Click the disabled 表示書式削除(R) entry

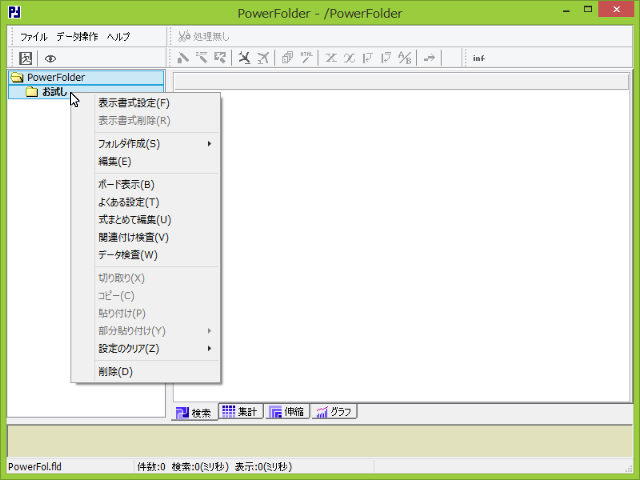157,120
